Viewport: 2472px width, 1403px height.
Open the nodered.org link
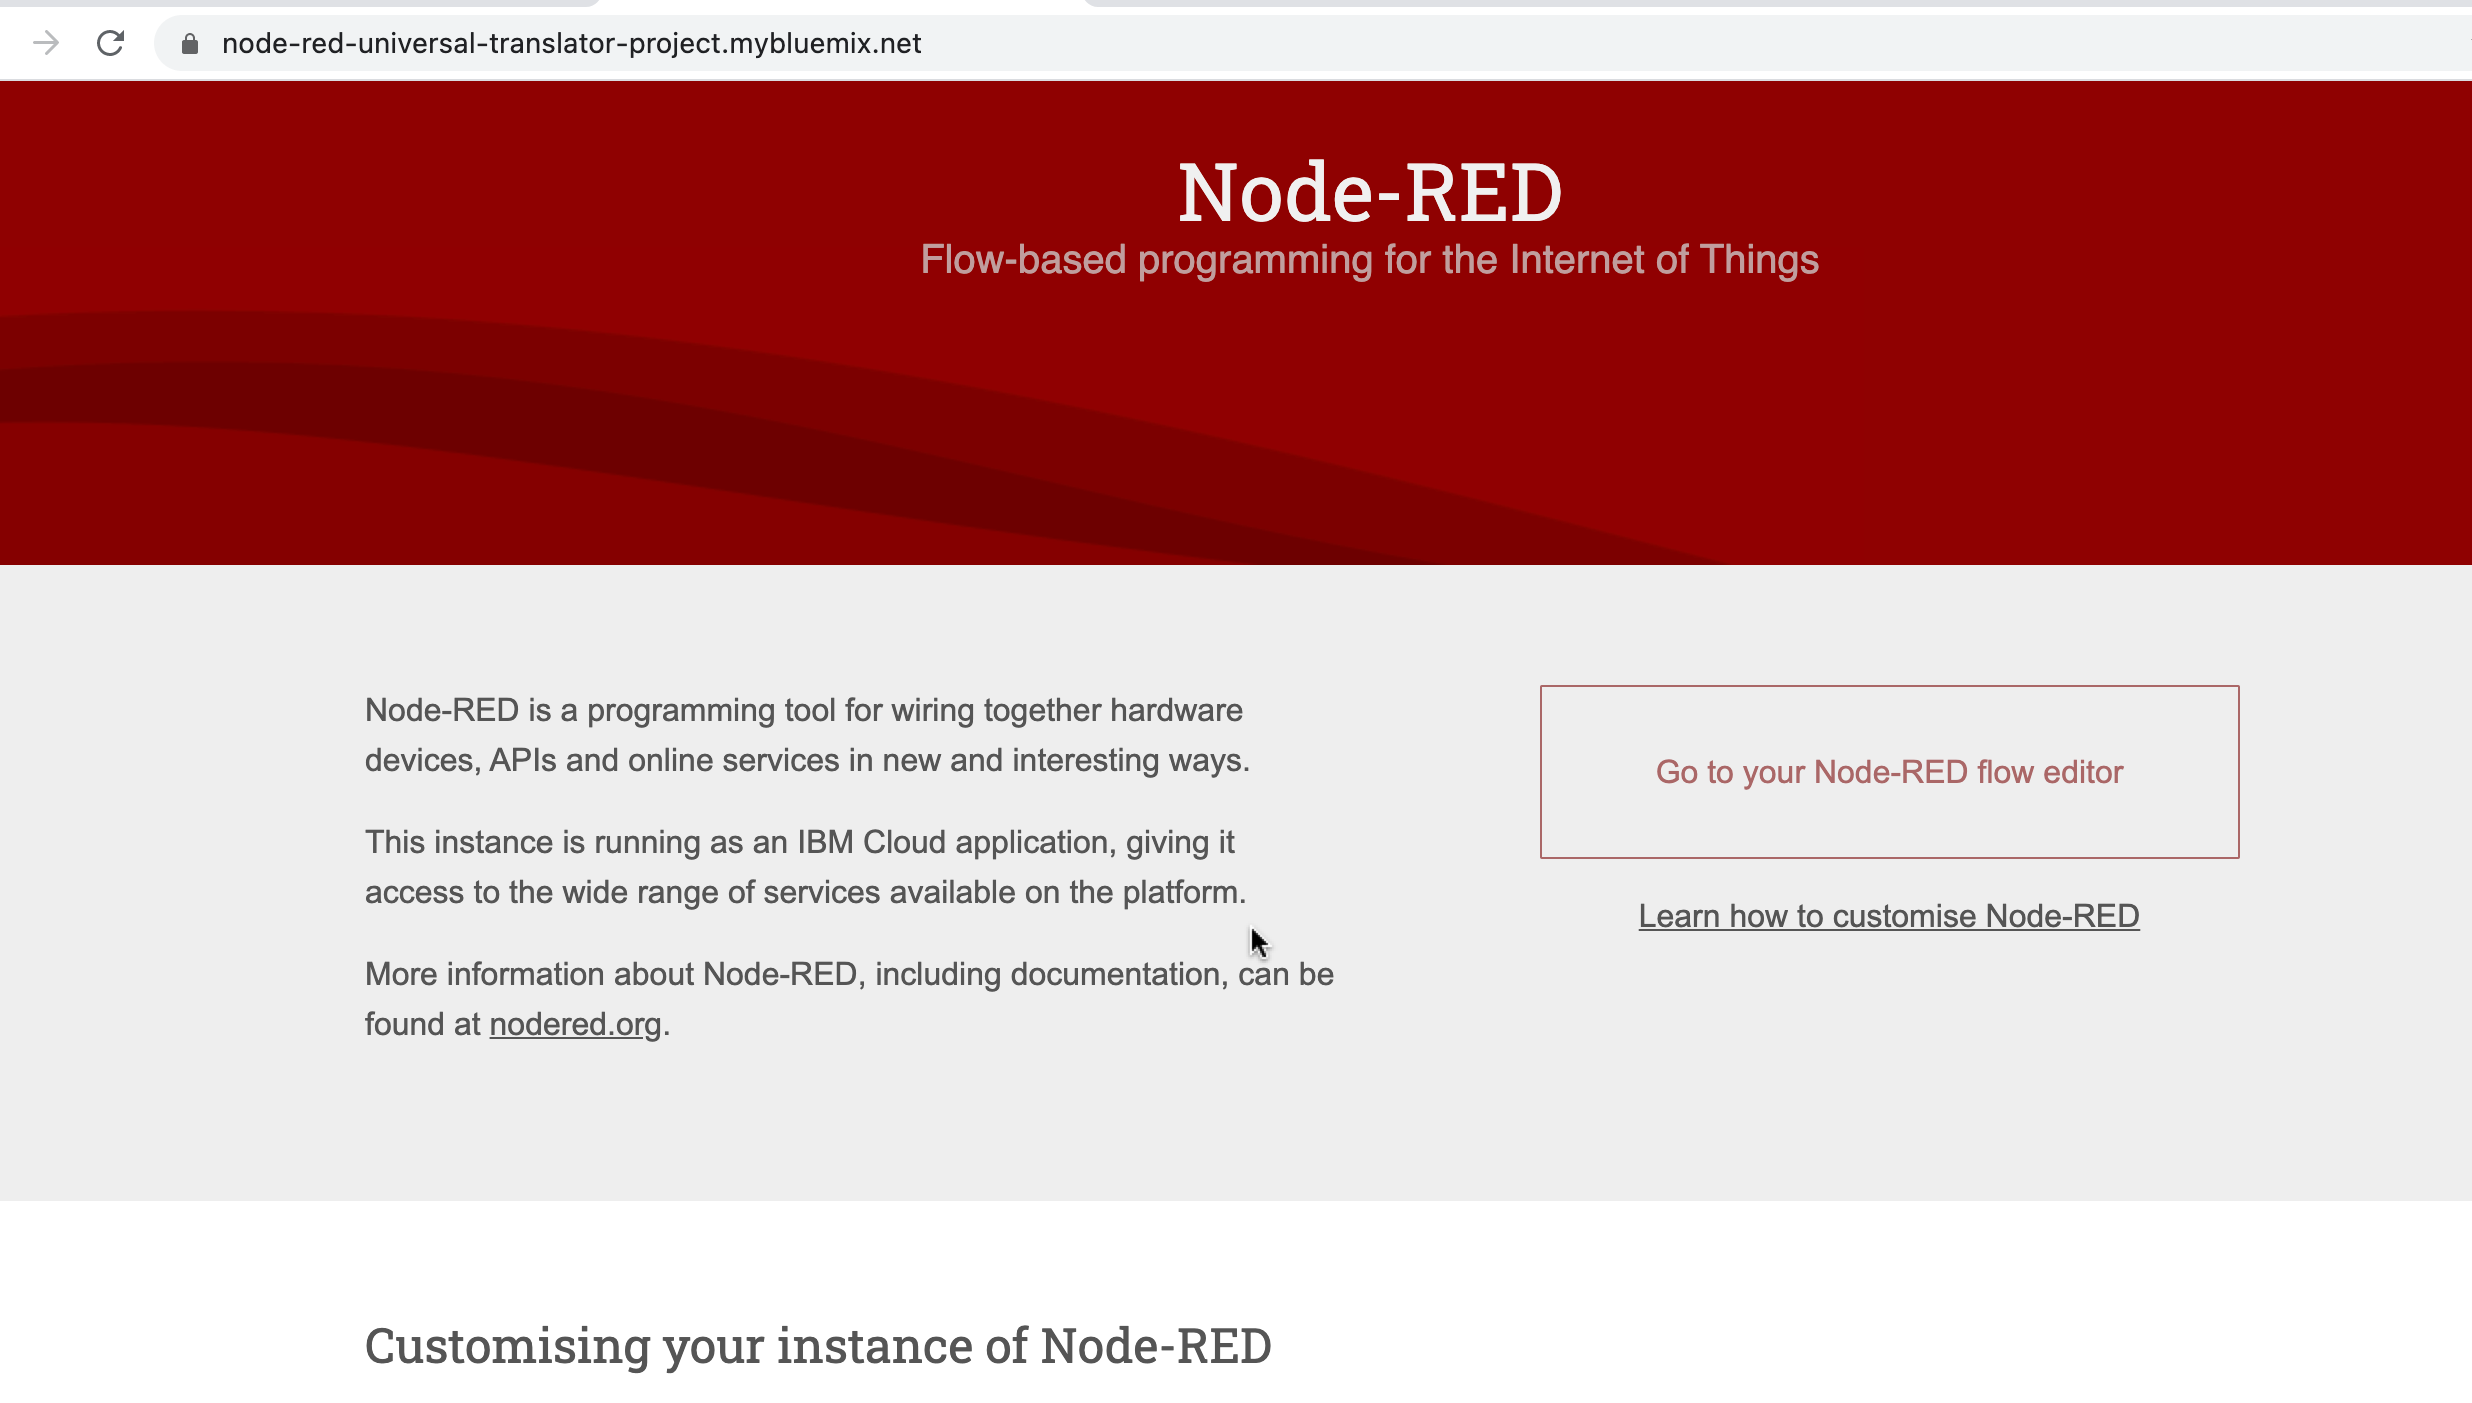point(575,1024)
